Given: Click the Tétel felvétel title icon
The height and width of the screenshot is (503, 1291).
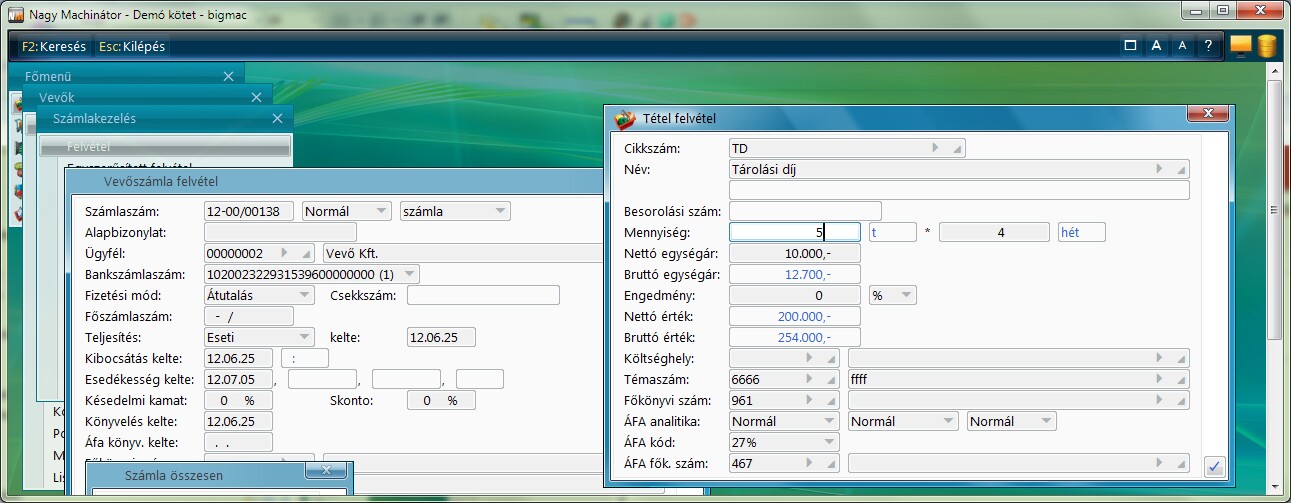Looking at the screenshot, I should [625, 120].
